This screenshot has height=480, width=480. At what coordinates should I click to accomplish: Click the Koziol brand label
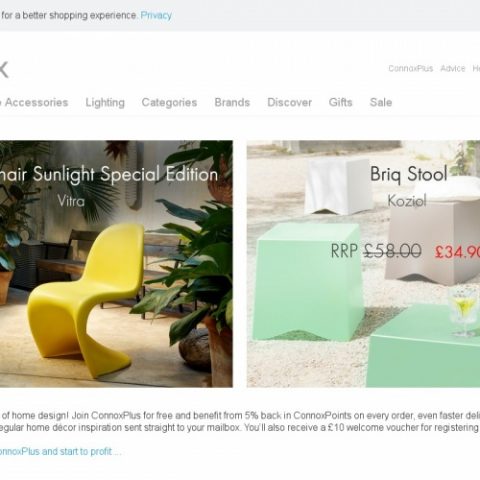[x=407, y=201]
